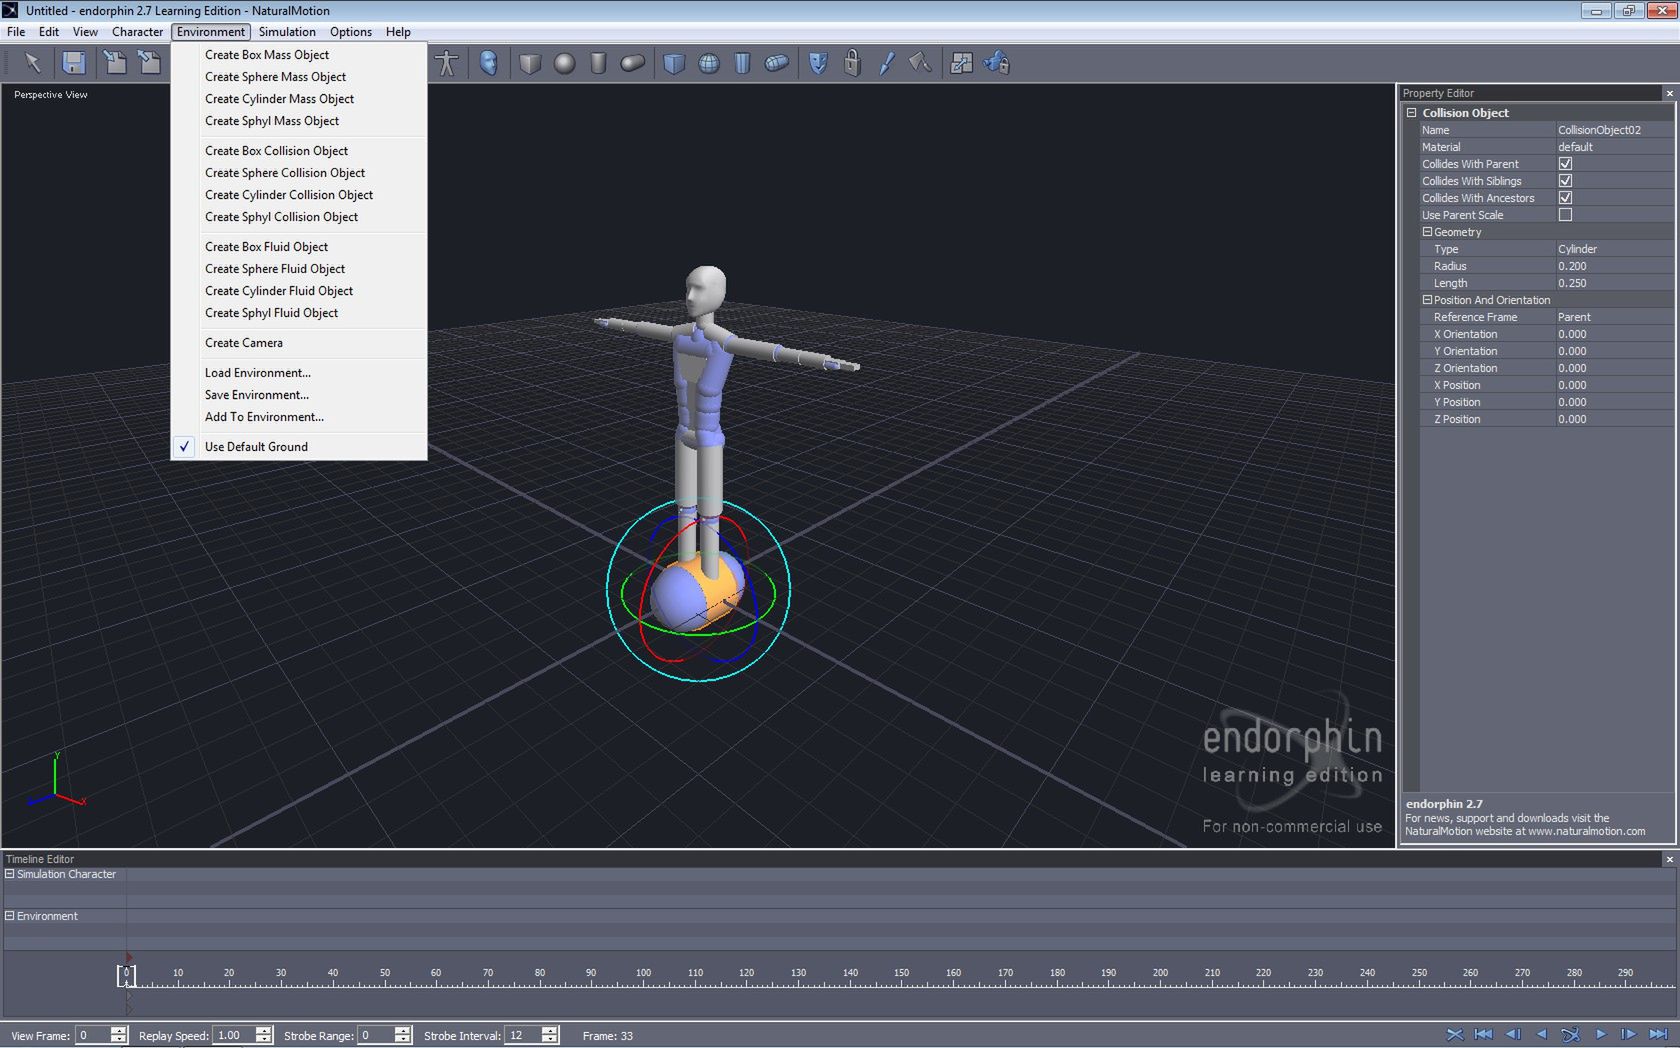Click the Save floppy disk icon
The height and width of the screenshot is (1048, 1680).
click(74, 63)
